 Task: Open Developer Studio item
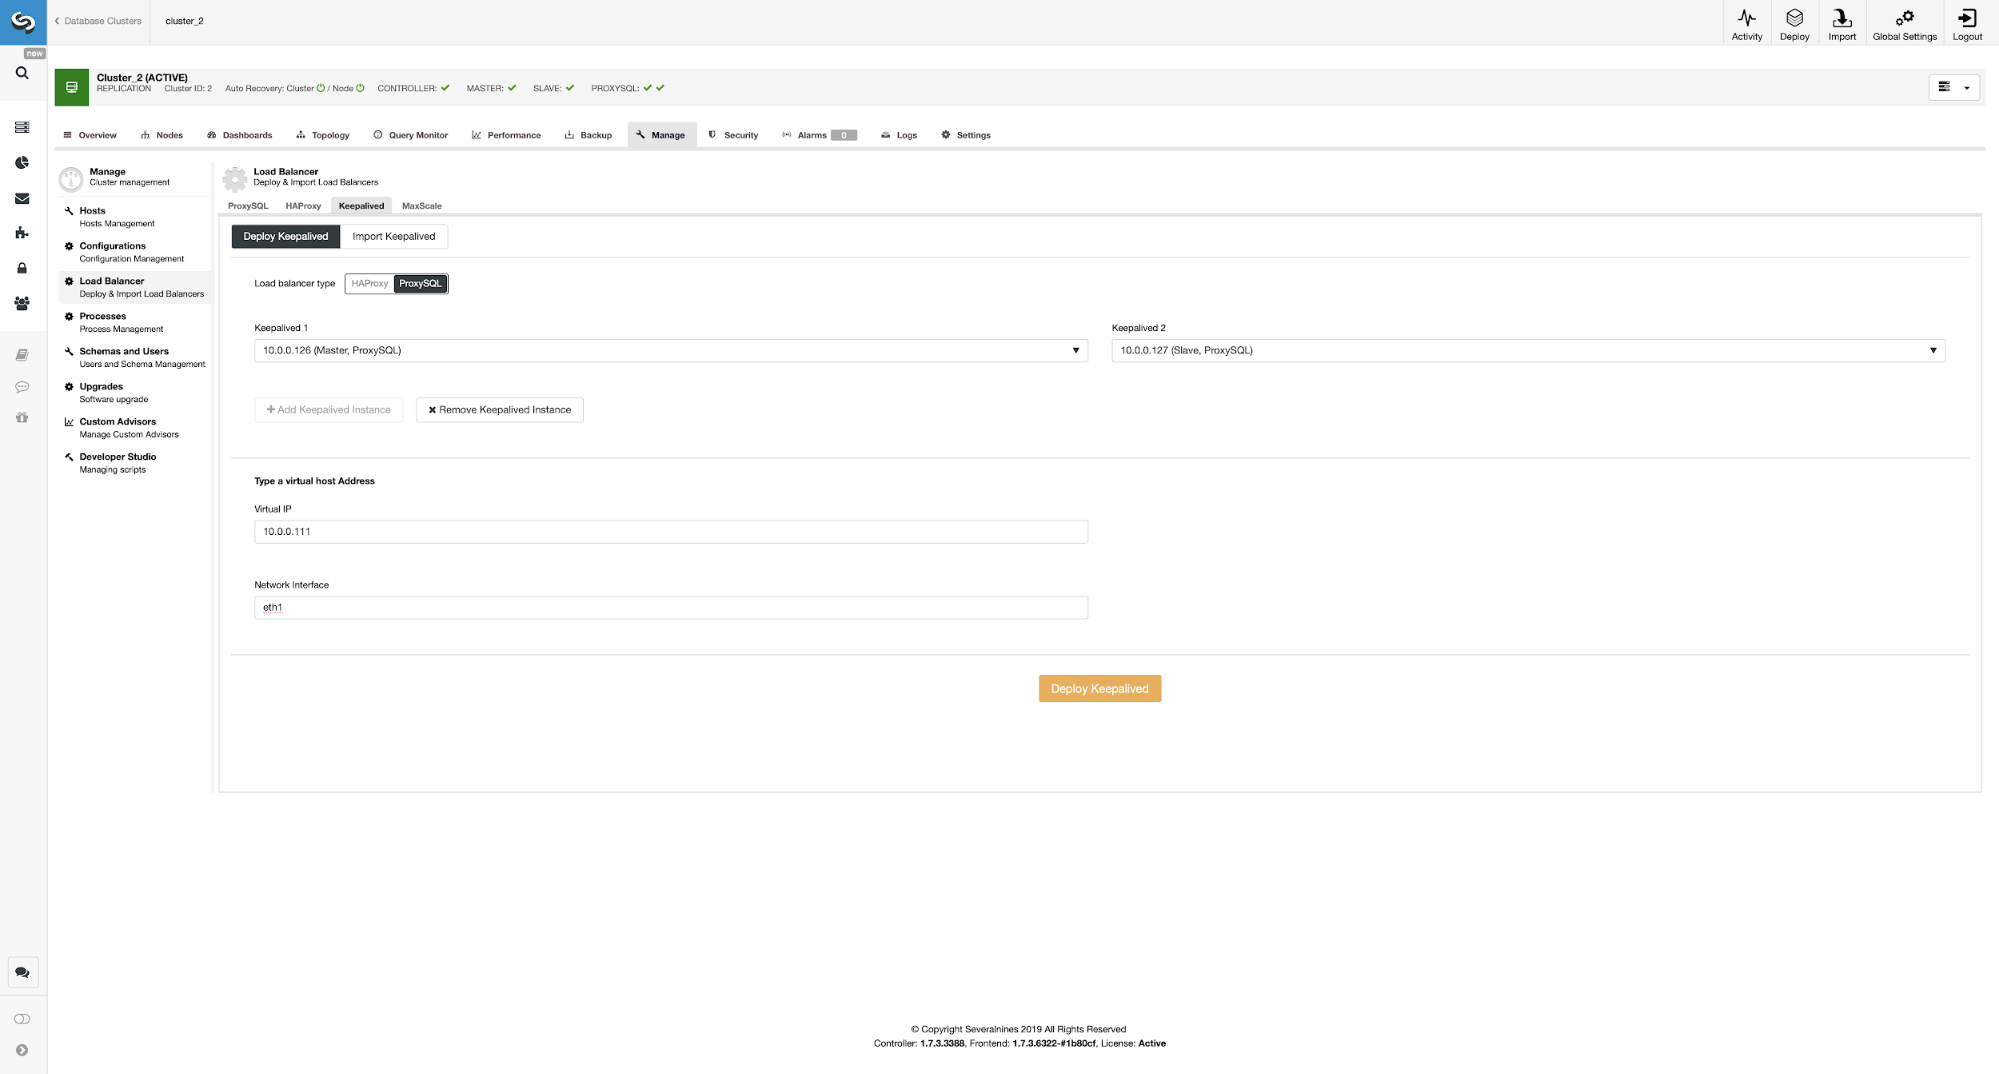(135, 463)
